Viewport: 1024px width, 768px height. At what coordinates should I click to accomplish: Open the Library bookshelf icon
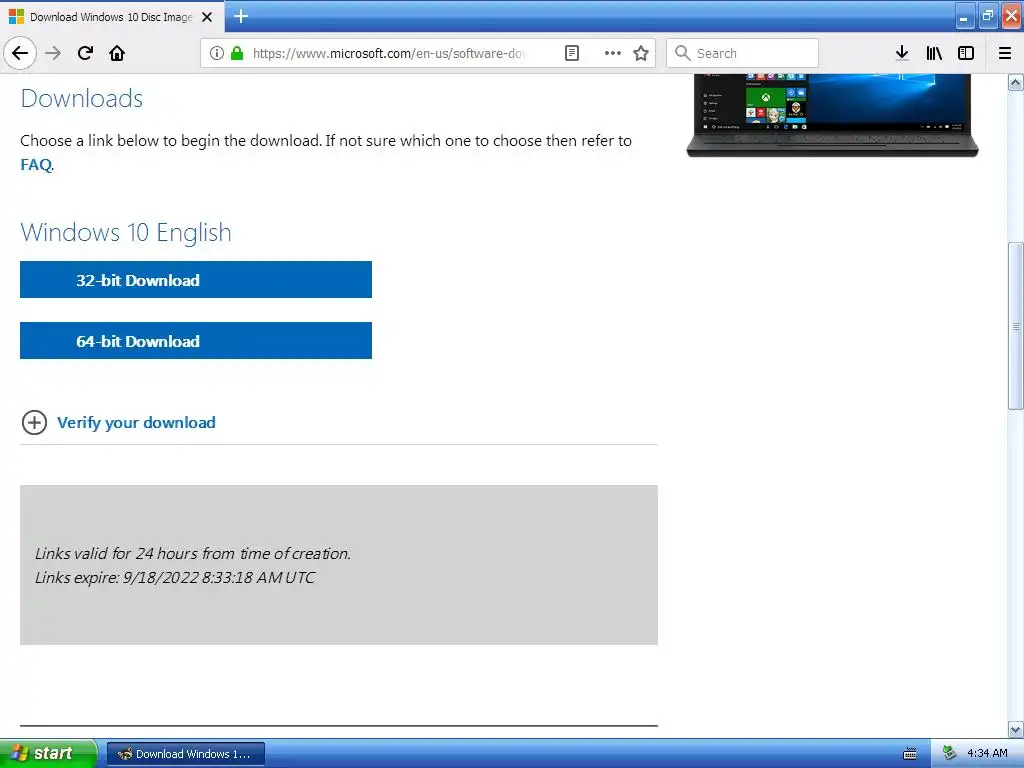coord(934,53)
